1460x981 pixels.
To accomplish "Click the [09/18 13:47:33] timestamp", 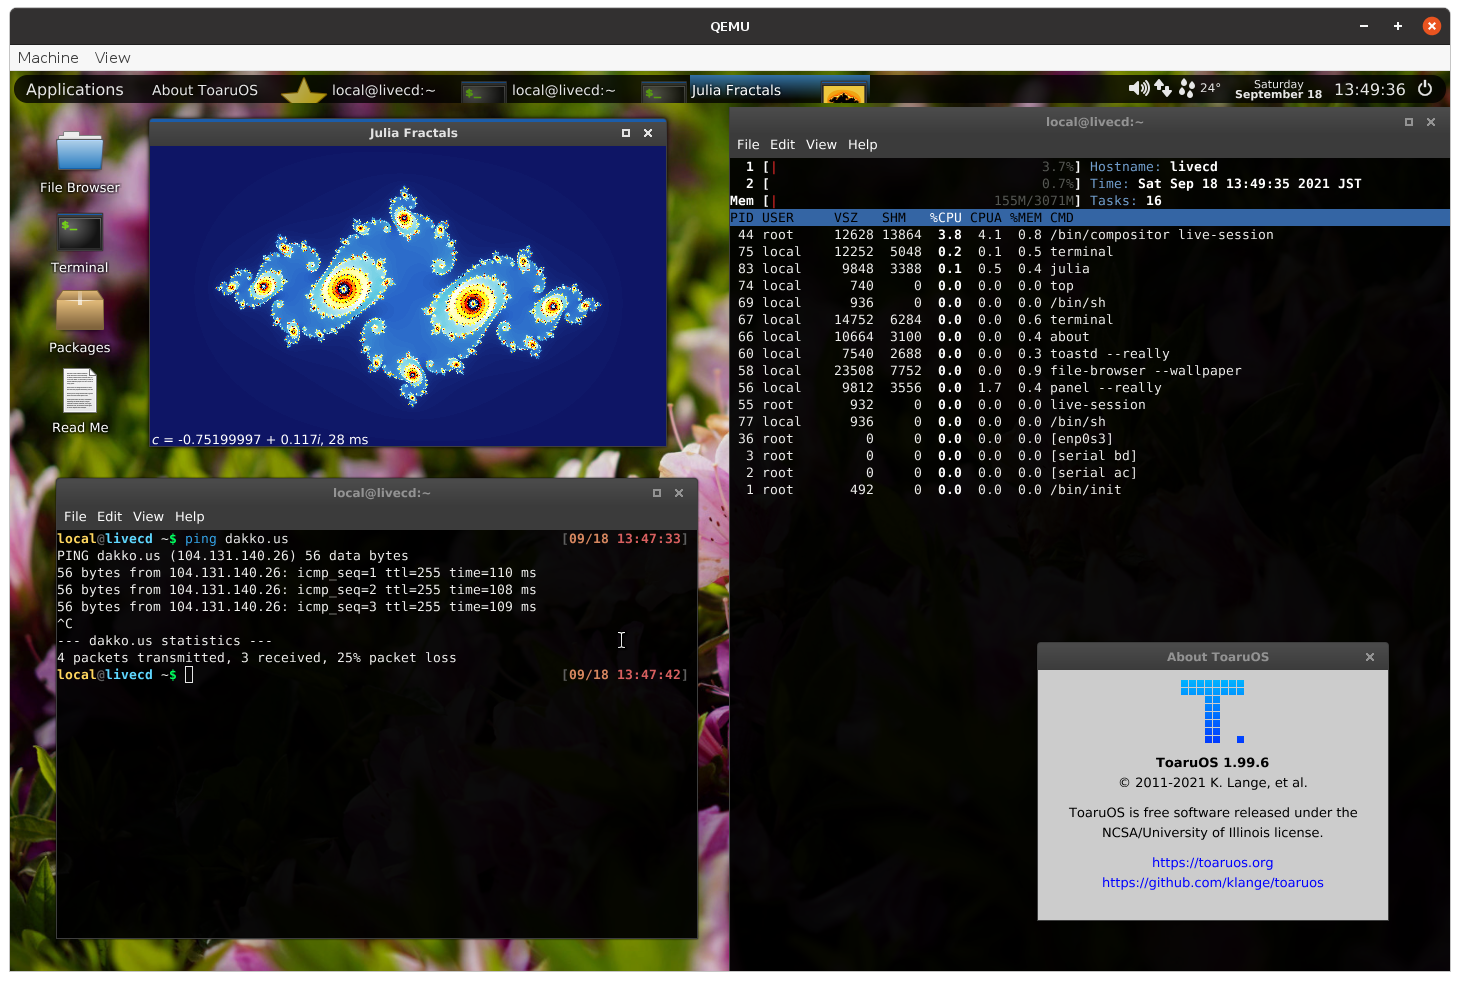I will (x=625, y=539).
